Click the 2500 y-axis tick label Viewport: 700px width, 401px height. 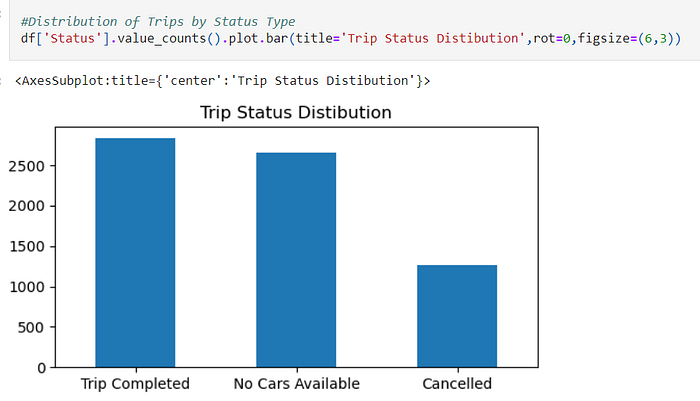tap(27, 166)
